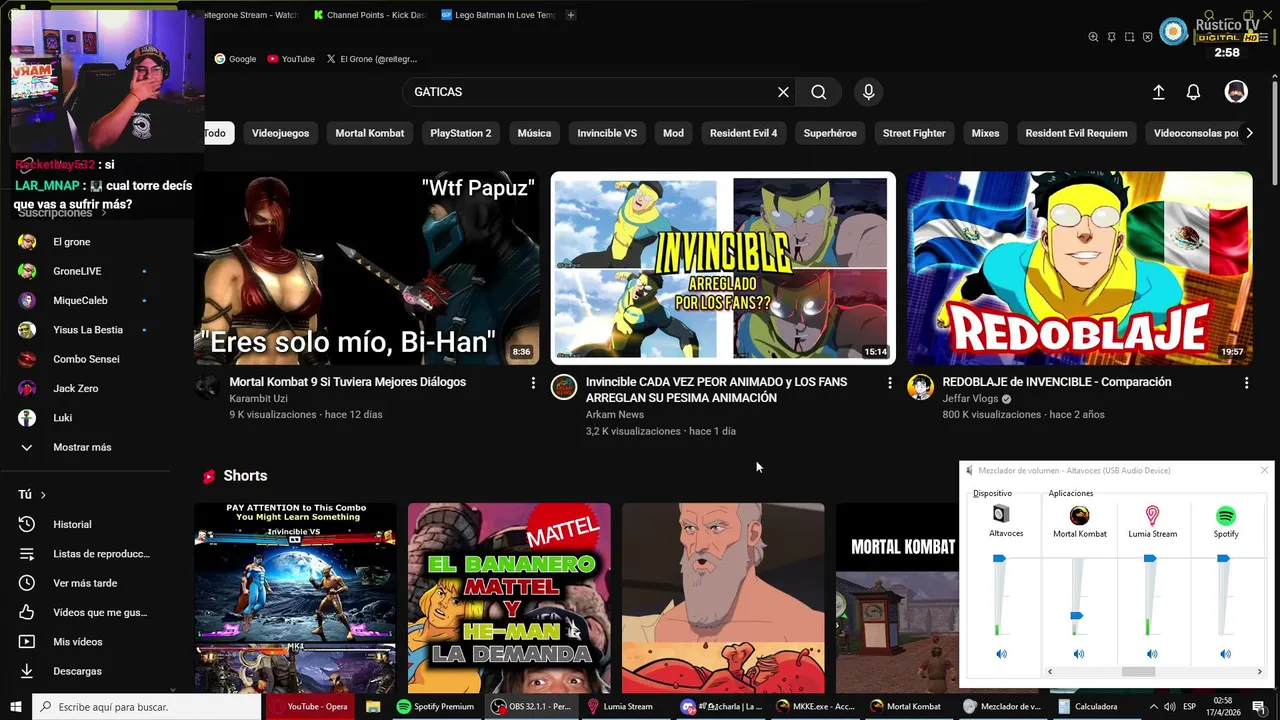Click the Spotify mixer app icon

(x=1226, y=515)
